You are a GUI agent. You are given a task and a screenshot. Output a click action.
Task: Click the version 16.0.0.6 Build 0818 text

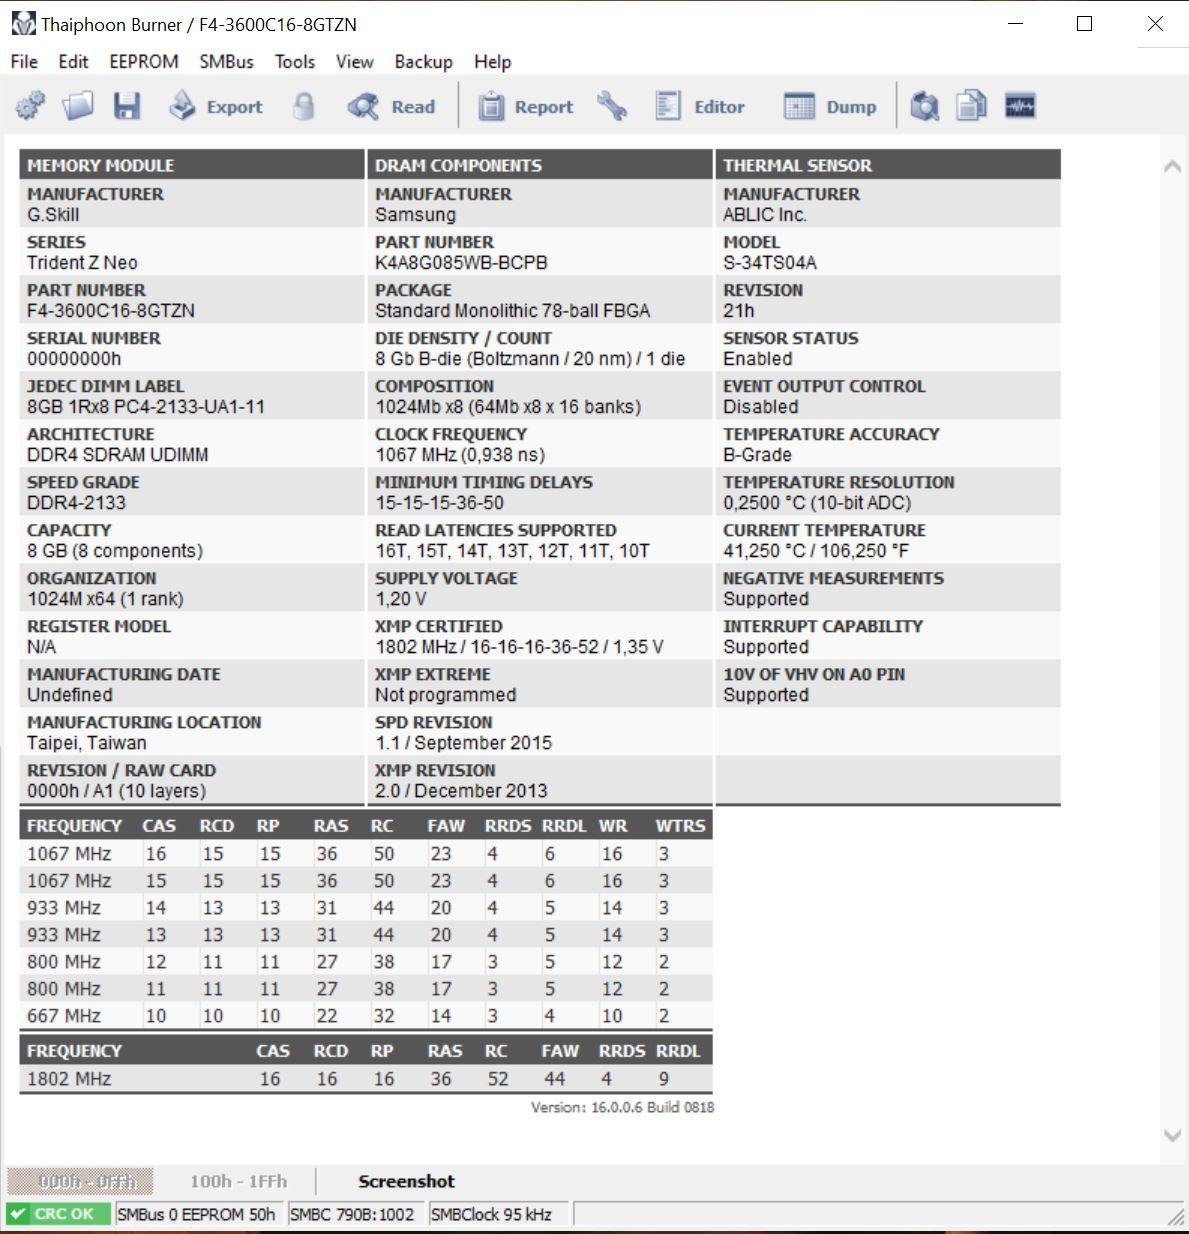[x=622, y=1107]
